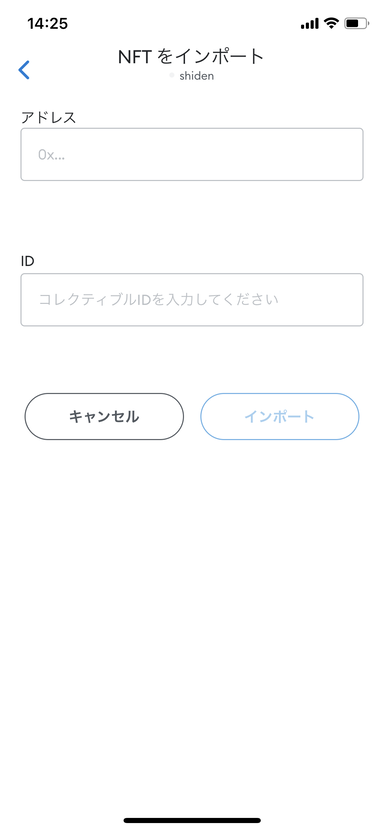
Task: Tap the Wi-Fi status icon
Action: click(x=332, y=23)
